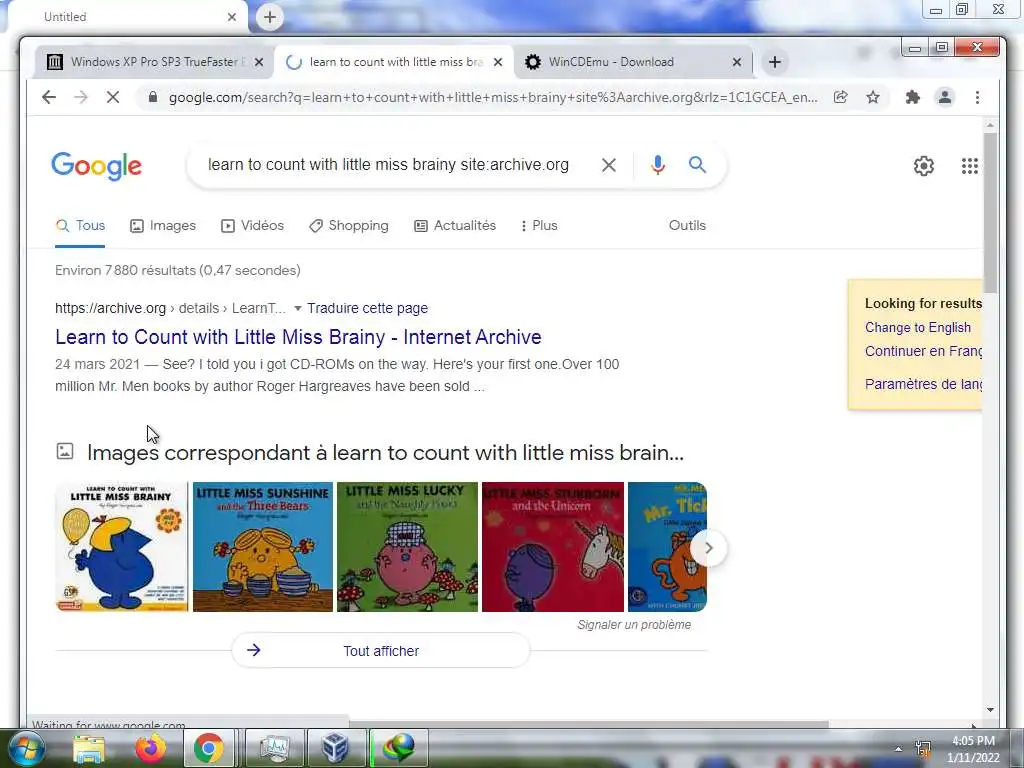The image size is (1024, 768).
Task: Clear the Google search box with X
Action: click(x=609, y=165)
